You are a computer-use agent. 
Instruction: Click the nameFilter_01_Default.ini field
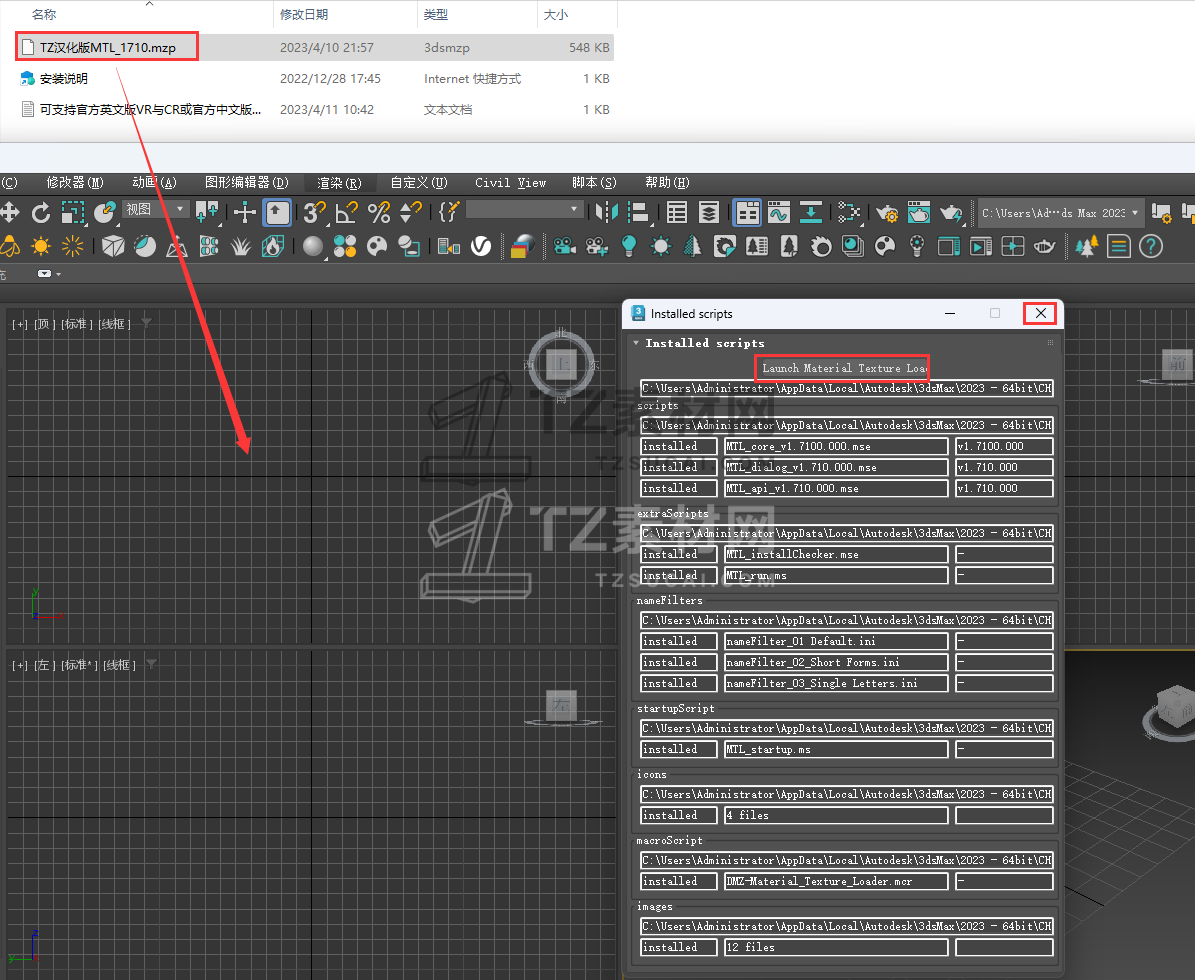[836, 642]
